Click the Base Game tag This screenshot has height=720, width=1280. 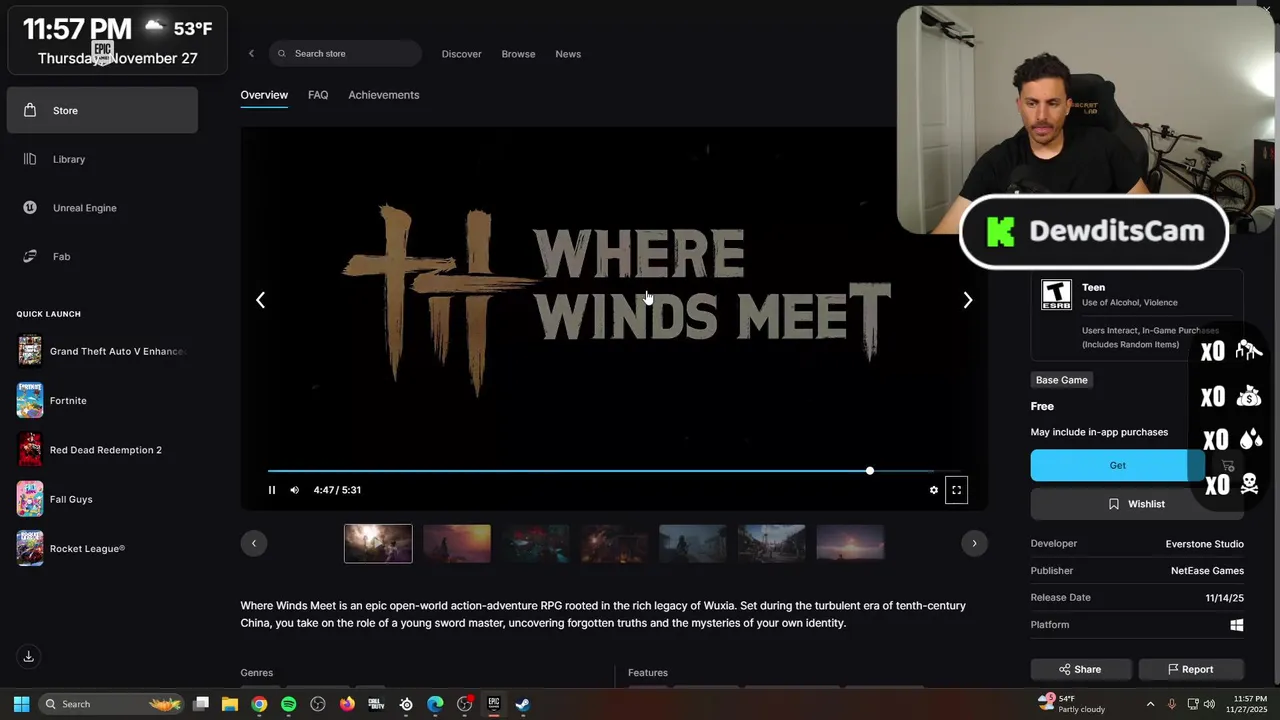[1061, 380]
